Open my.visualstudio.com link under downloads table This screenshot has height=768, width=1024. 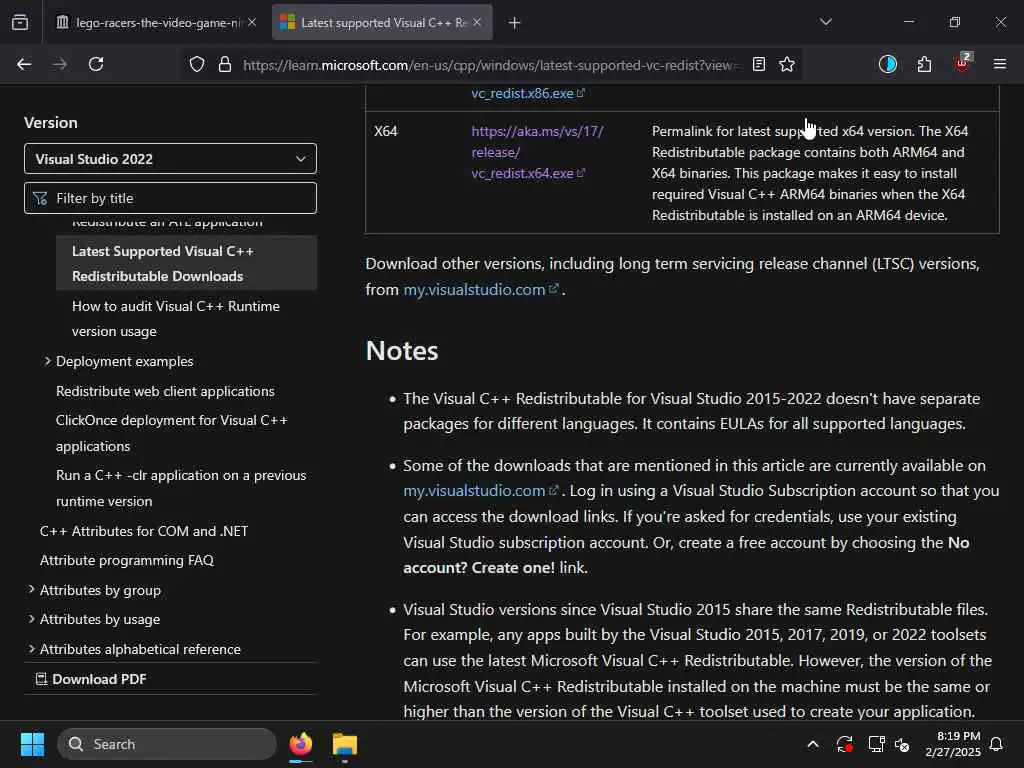click(481, 289)
